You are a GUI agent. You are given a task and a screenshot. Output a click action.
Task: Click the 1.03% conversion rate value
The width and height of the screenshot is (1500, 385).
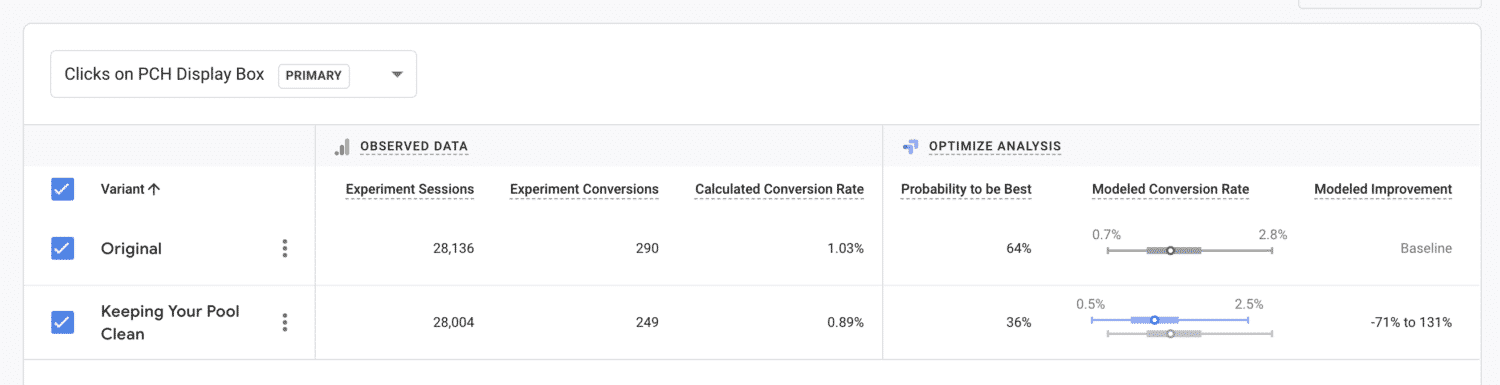tap(845, 249)
